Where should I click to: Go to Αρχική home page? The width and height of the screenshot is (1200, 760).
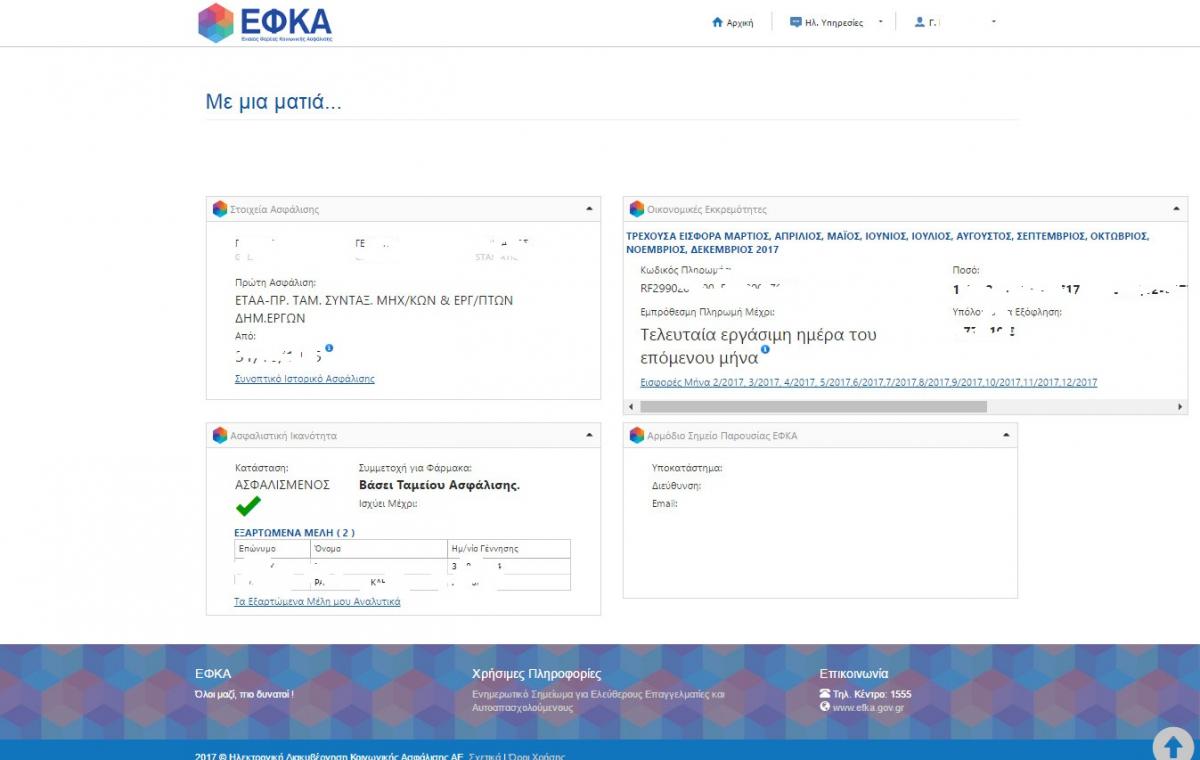pyautogui.click(x=739, y=22)
